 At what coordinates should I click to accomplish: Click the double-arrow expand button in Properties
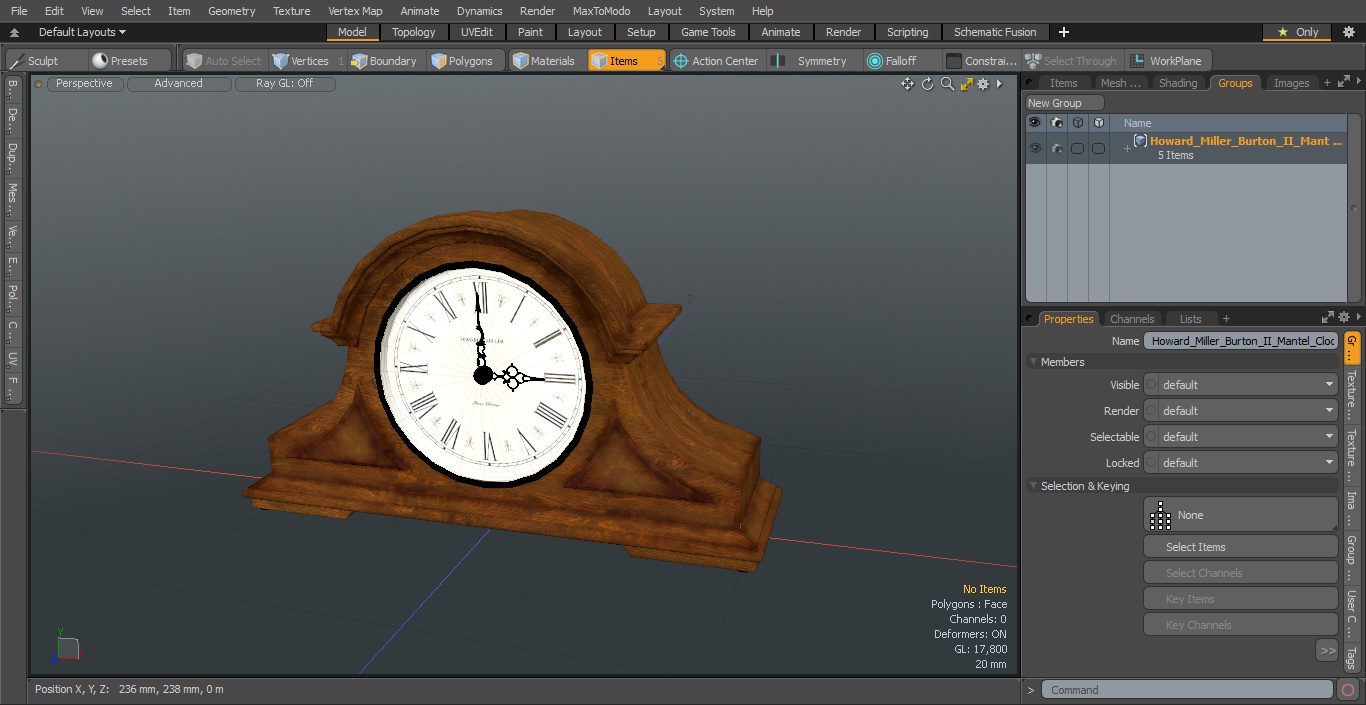1327,651
